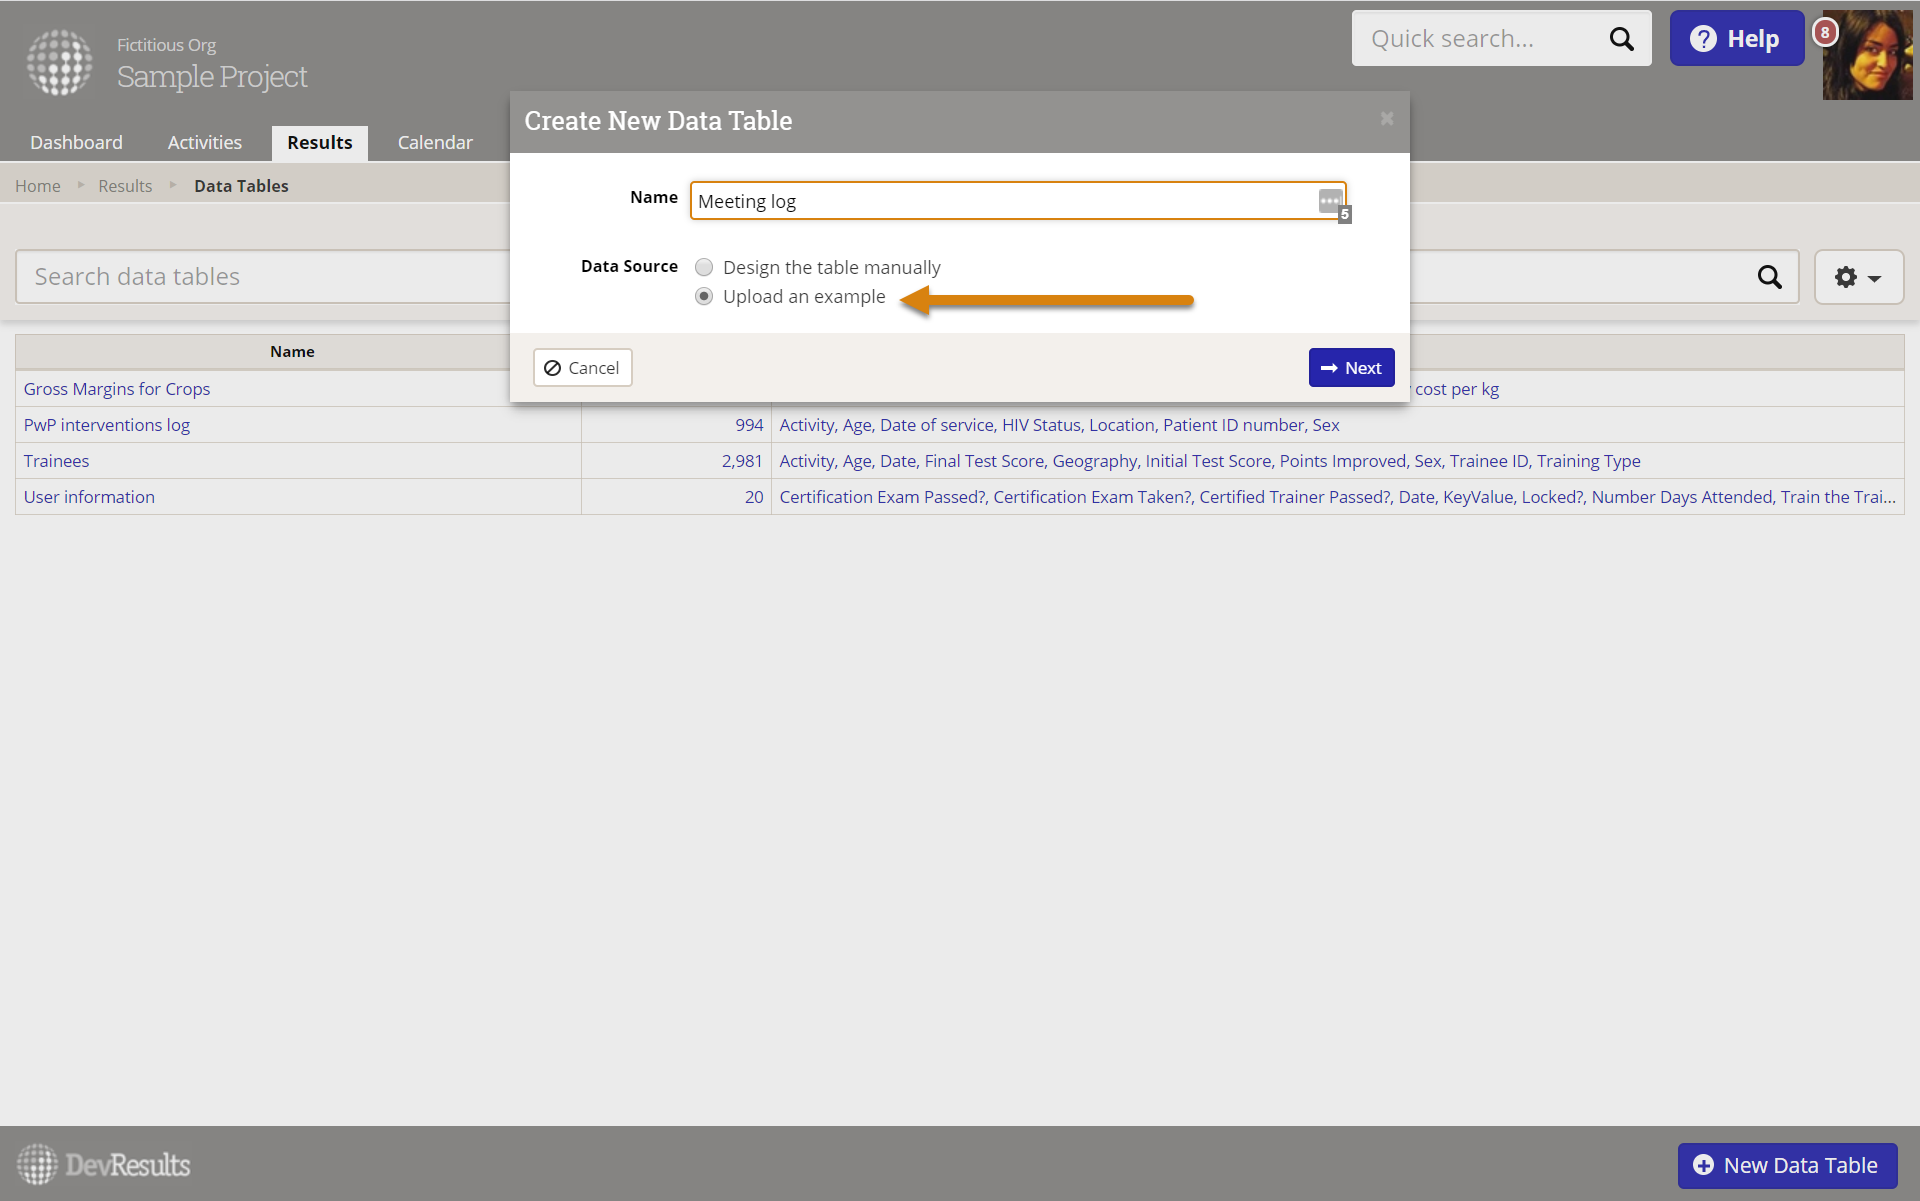Switch to the Activities tab
The width and height of the screenshot is (1920, 1201).
pos(205,143)
